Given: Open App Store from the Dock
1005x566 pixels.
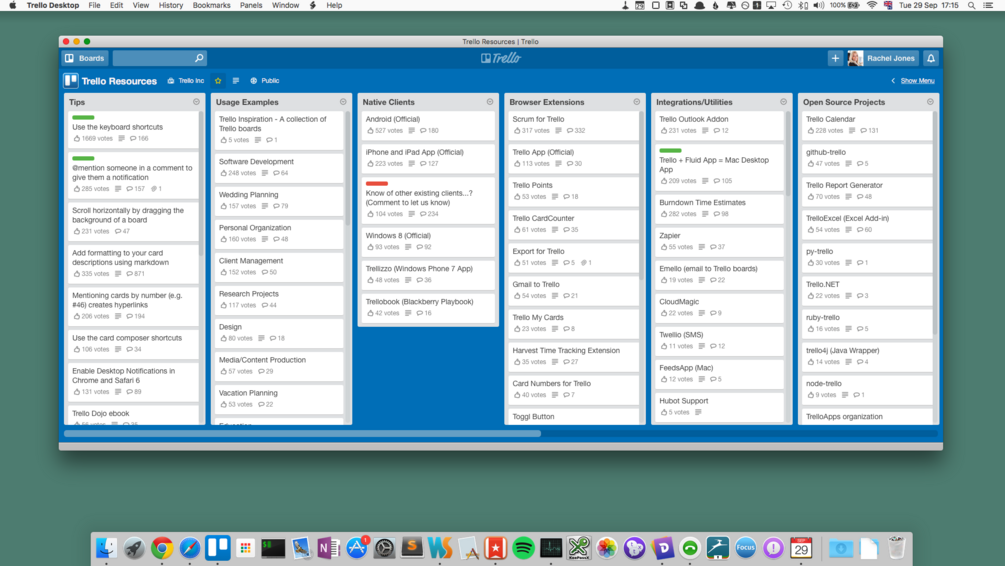Looking at the screenshot, I should 356,547.
